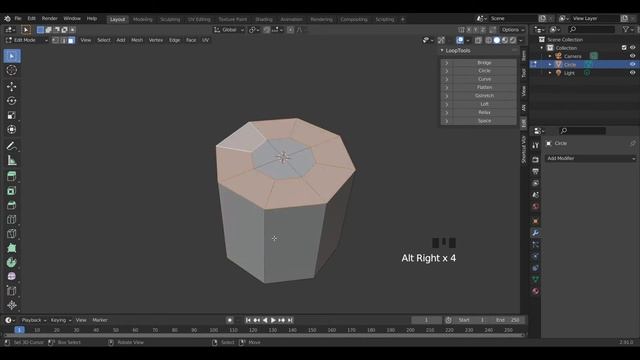This screenshot has height=360, width=640.
Task: Enable material preview shading
Action: (505, 40)
